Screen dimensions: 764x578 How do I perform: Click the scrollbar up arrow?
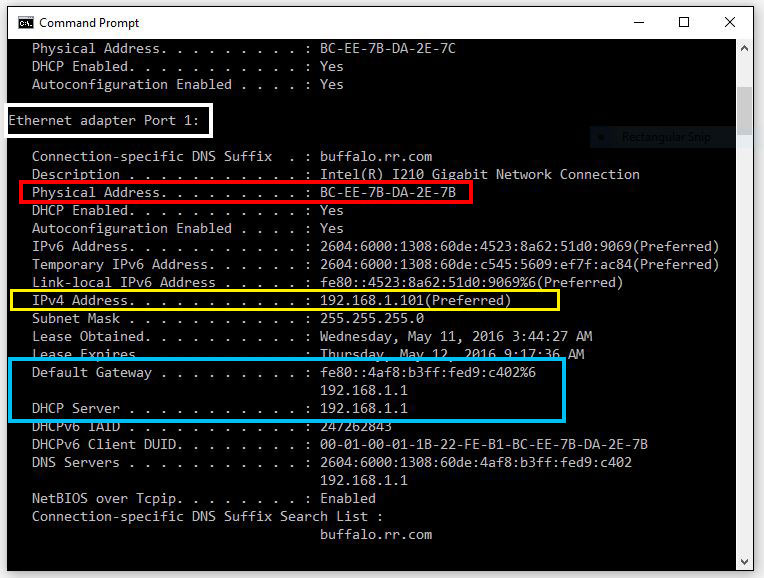pyautogui.click(x=744, y=48)
